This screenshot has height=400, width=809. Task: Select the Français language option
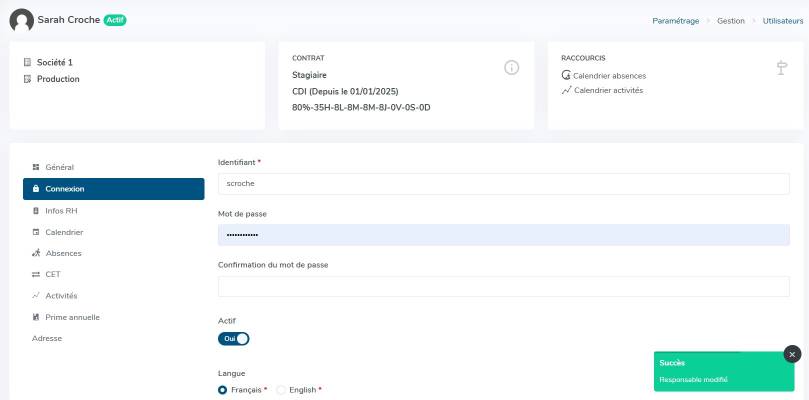click(223, 390)
